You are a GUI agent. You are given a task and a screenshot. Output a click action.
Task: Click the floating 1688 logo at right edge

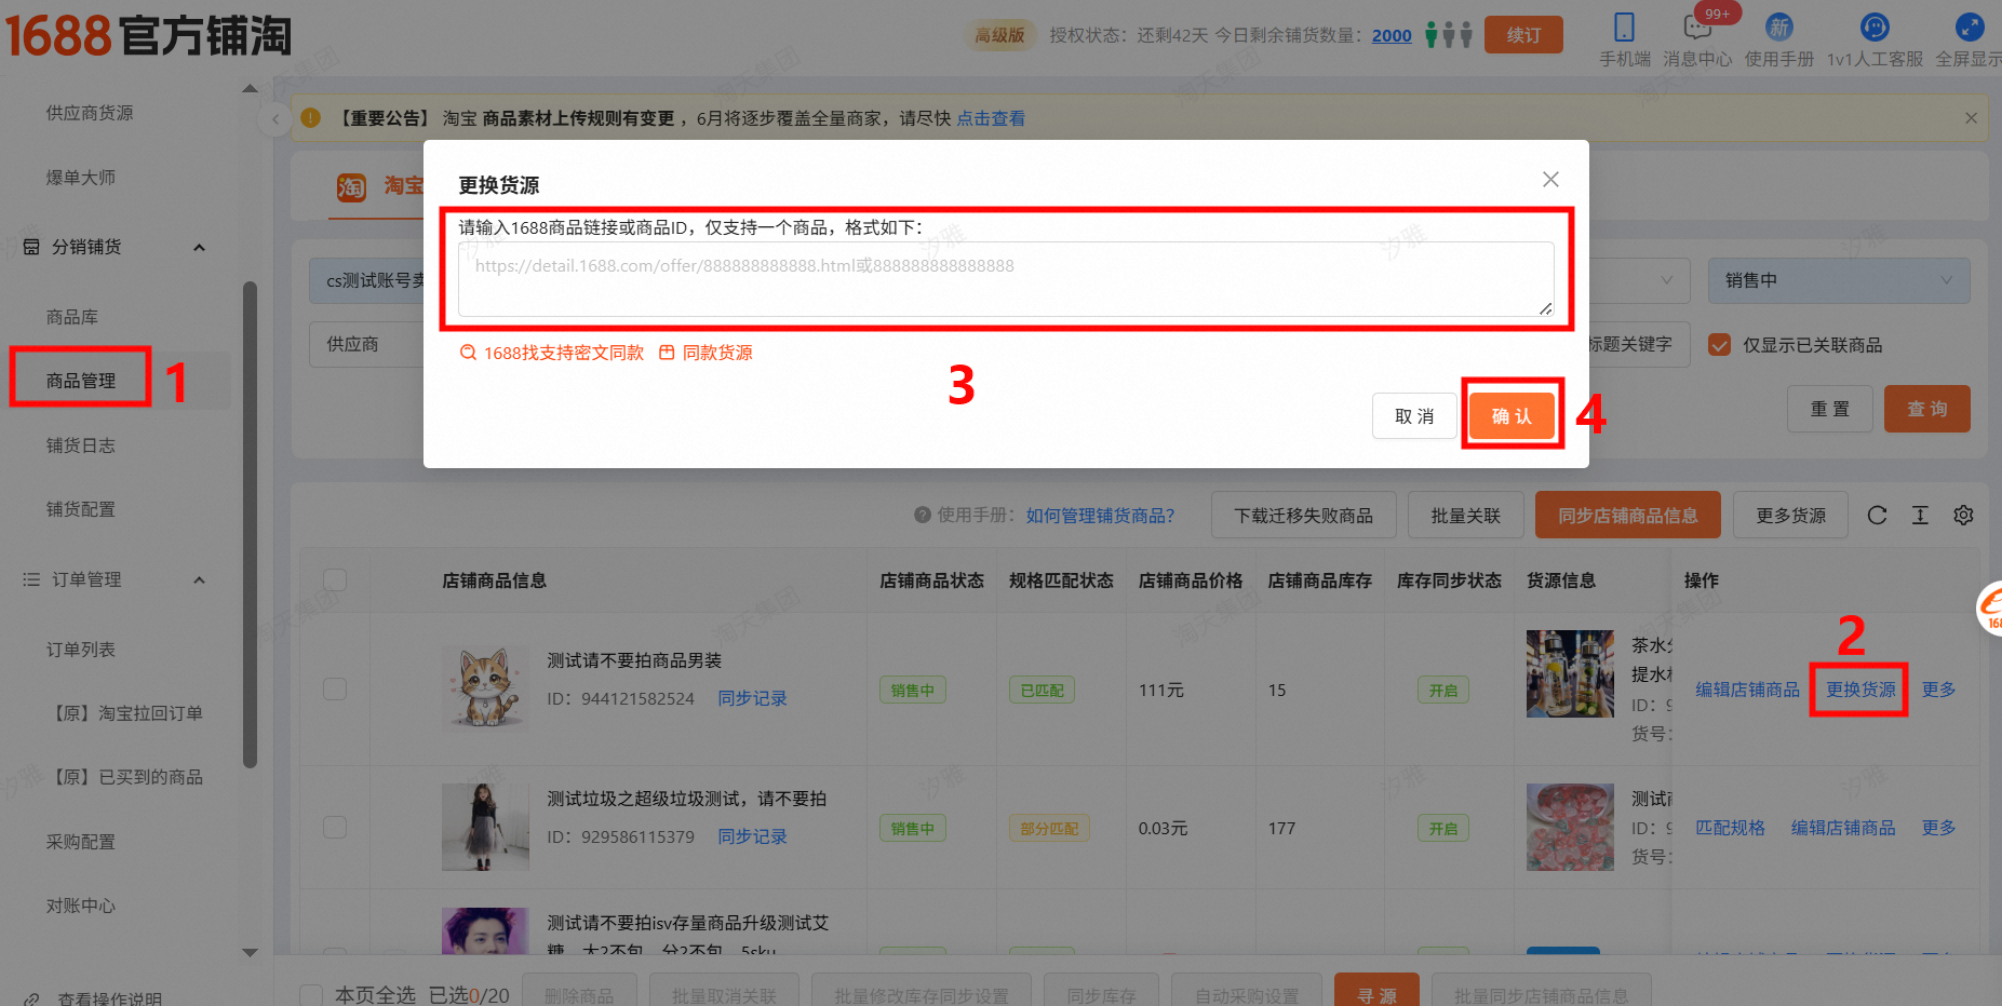(x=1990, y=608)
